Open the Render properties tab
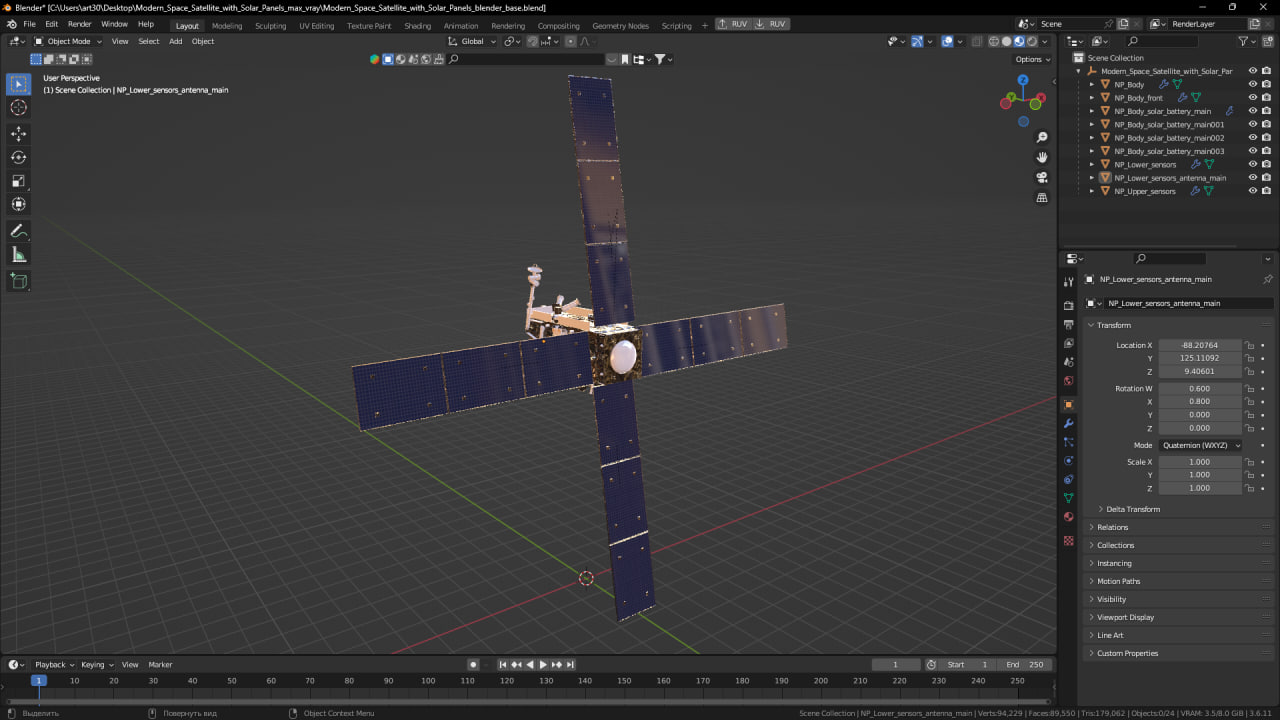1280x720 pixels. point(1069,305)
